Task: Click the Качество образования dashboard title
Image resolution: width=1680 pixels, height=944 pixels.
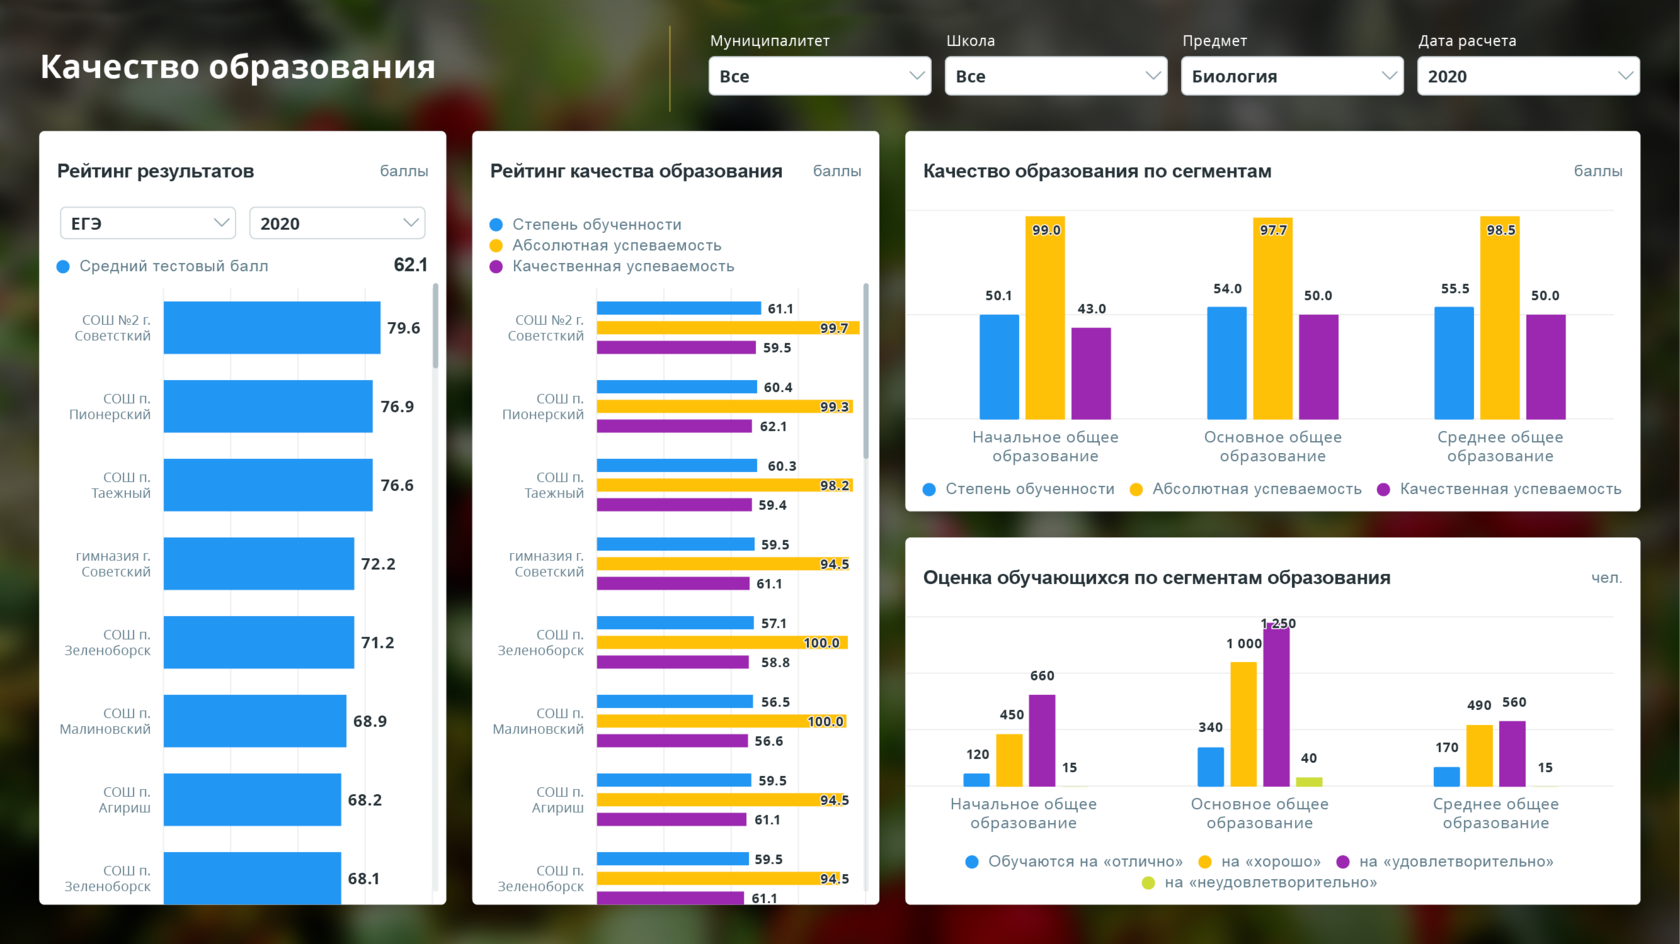Action: pos(238,66)
